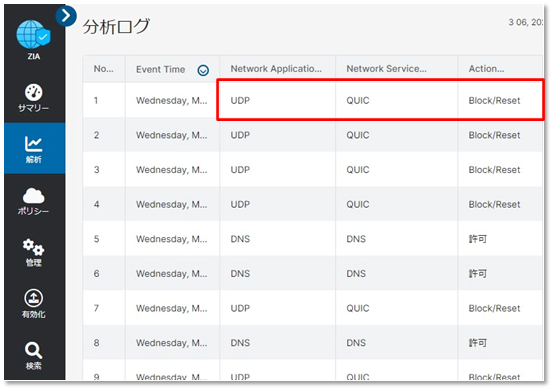Open the サマリー dashboard gauge icon

click(34, 92)
